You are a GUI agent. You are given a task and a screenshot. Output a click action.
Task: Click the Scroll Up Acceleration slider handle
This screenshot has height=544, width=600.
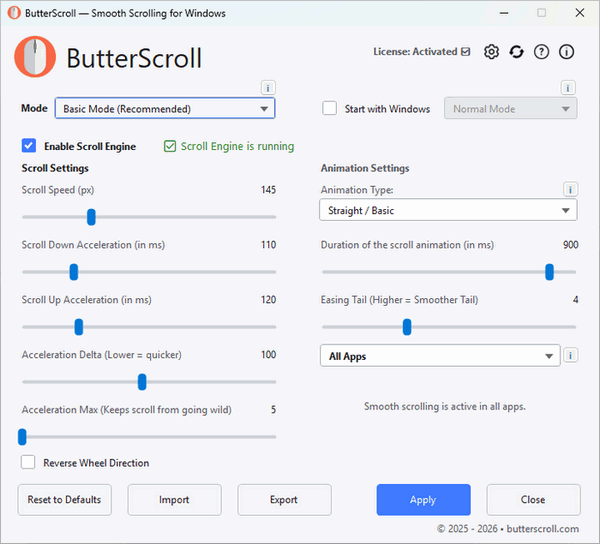[79, 327]
